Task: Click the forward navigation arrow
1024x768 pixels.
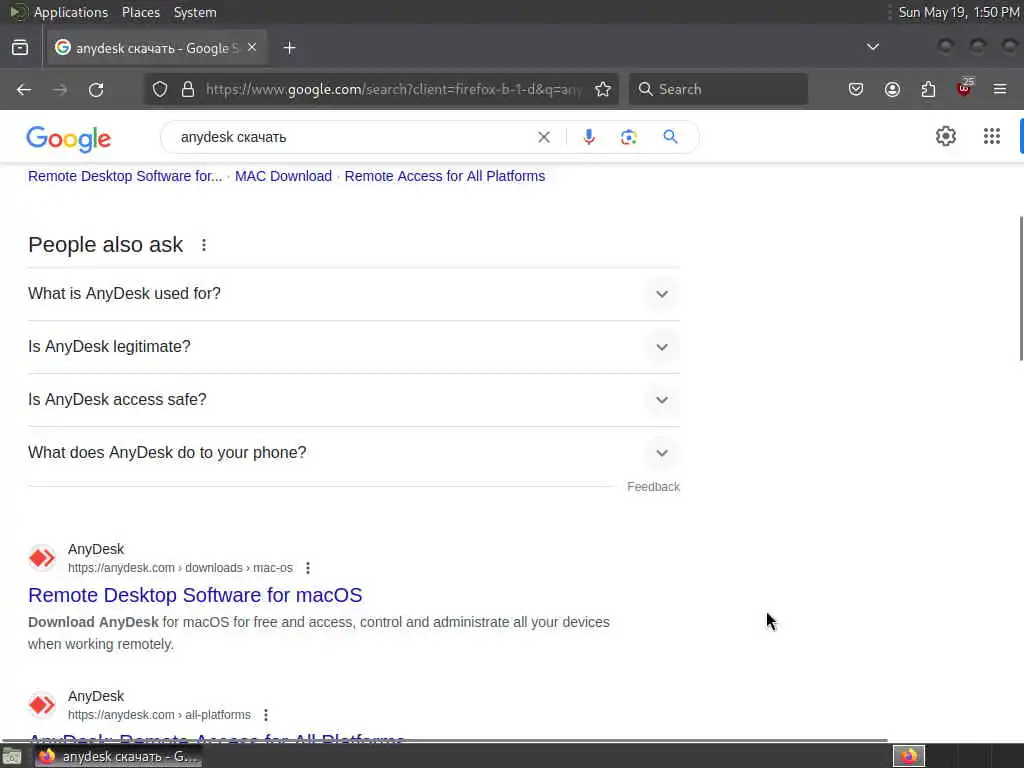Action: coord(60,89)
